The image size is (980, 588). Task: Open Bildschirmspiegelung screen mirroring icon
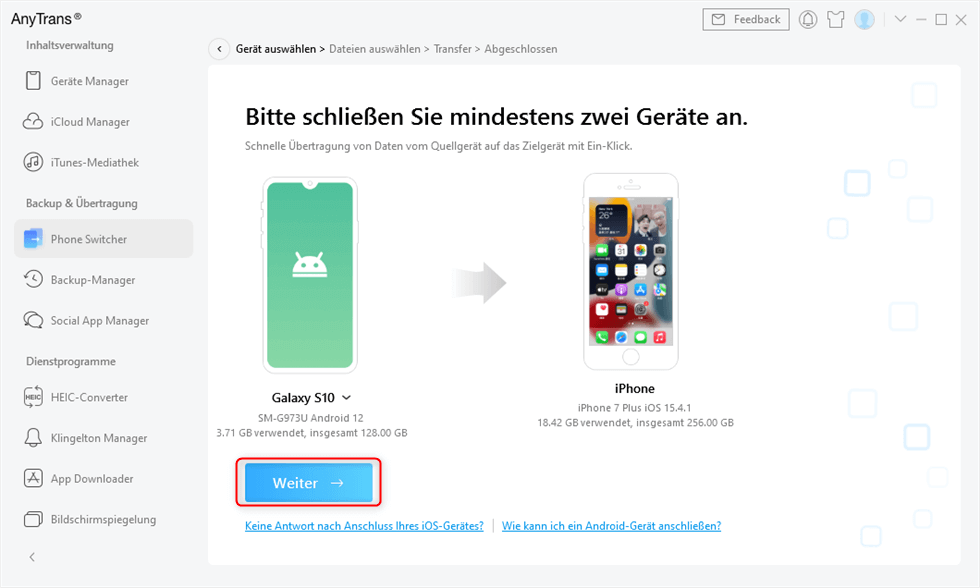click(x=32, y=519)
